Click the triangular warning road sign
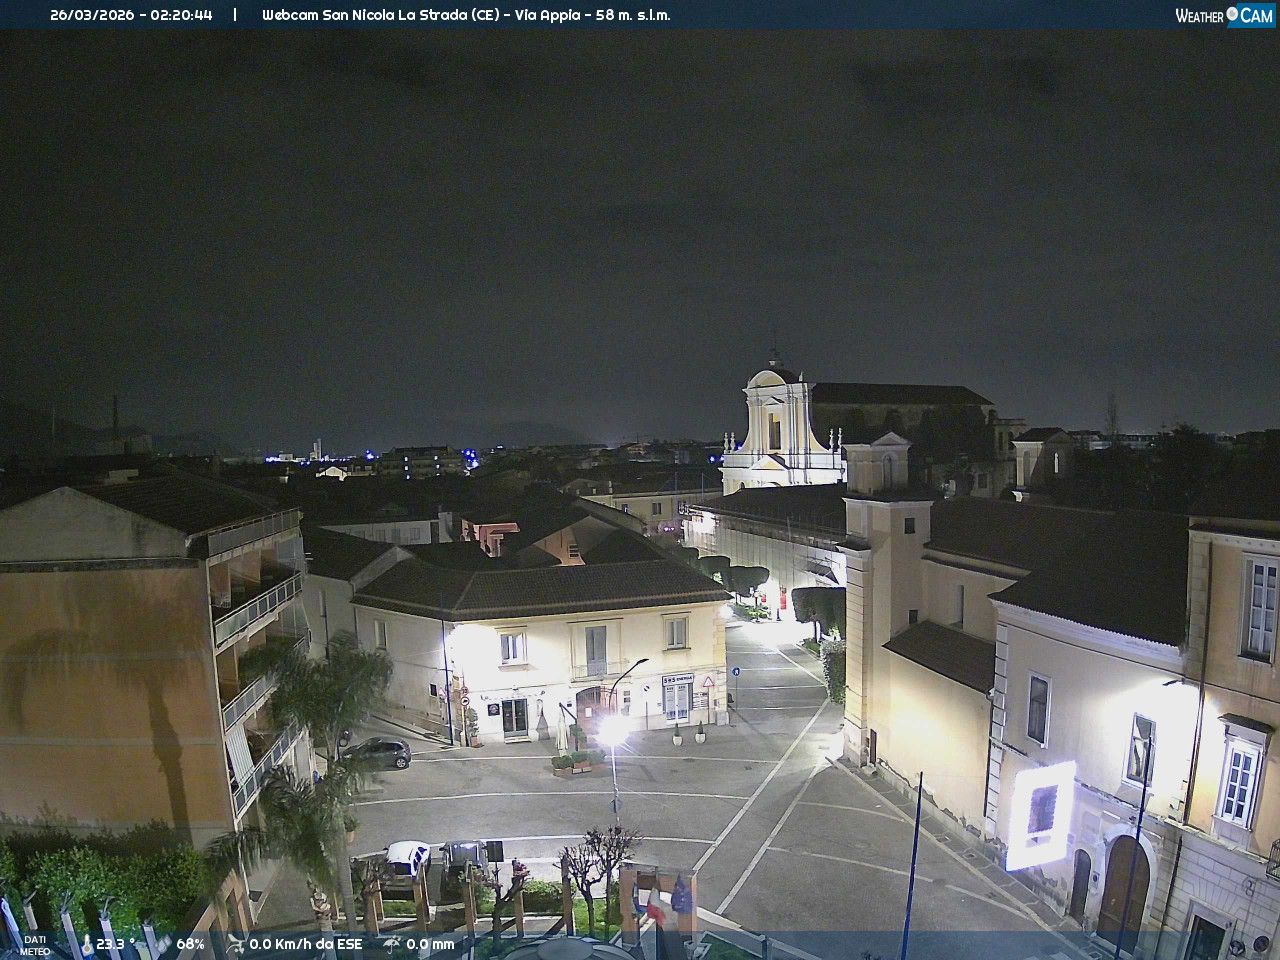This screenshot has width=1280, height=960. 708,681
